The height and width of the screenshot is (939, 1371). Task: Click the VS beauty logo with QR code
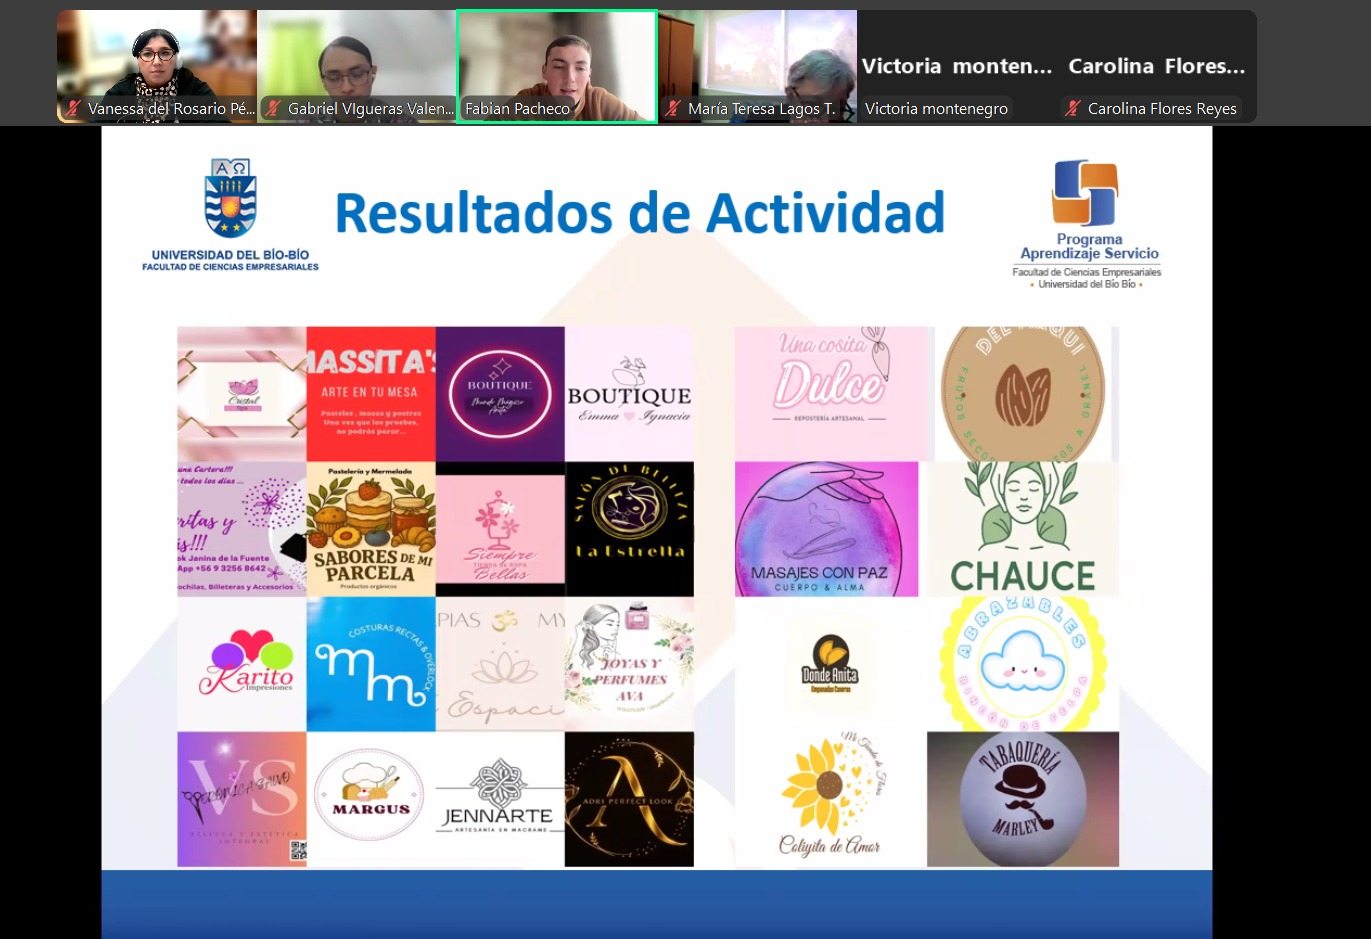[x=242, y=799]
